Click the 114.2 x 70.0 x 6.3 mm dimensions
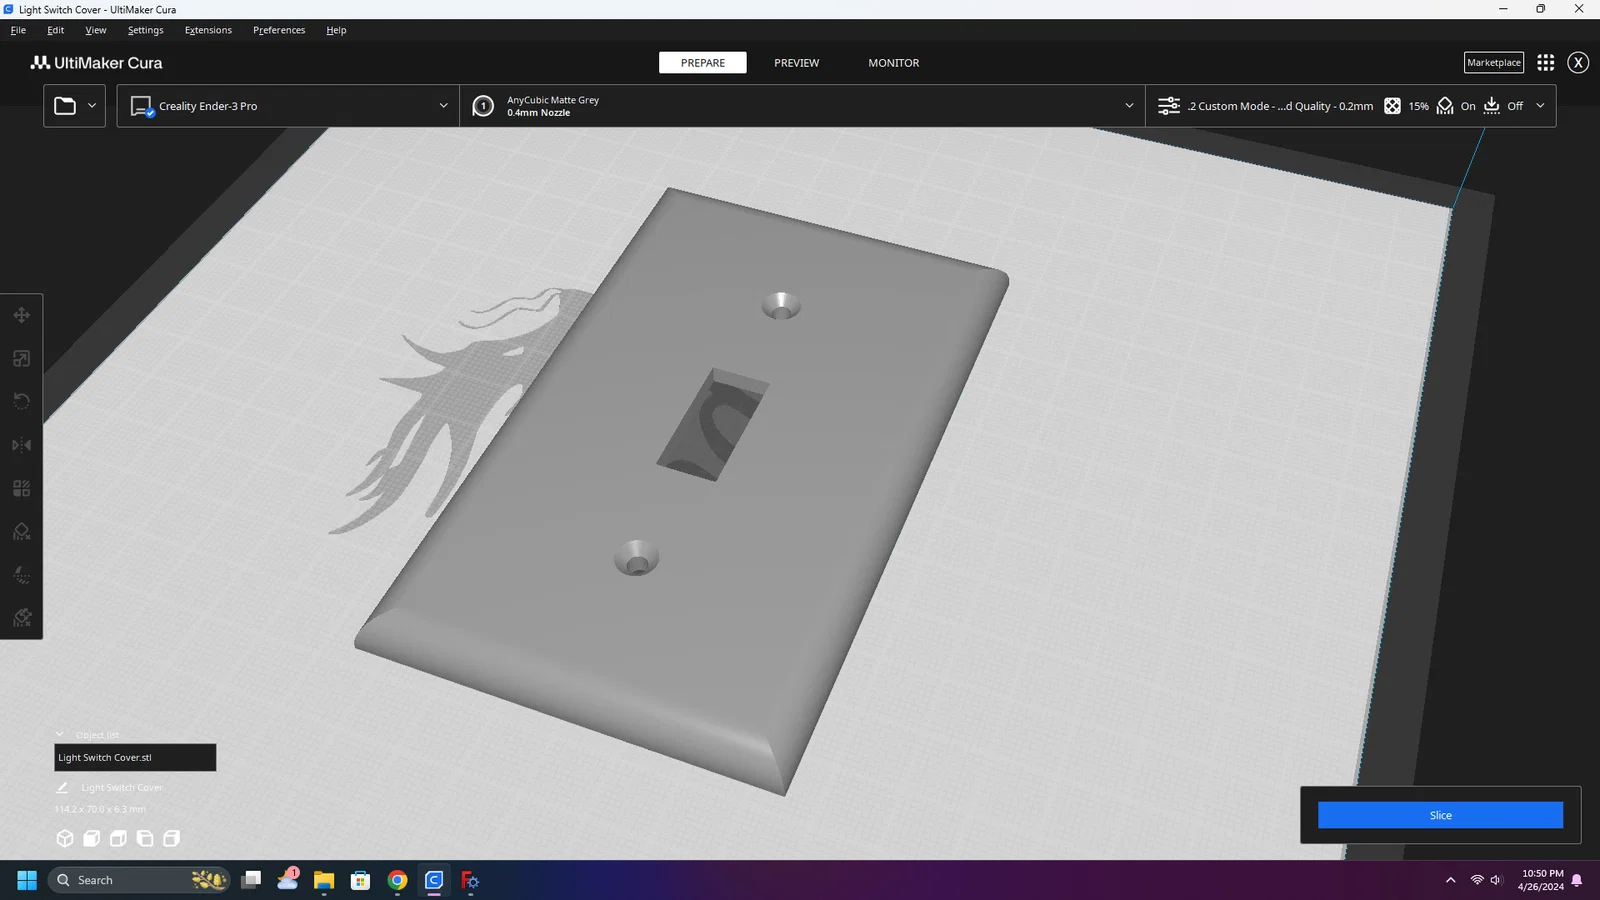The height and width of the screenshot is (900, 1600). pyautogui.click(x=100, y=809)
